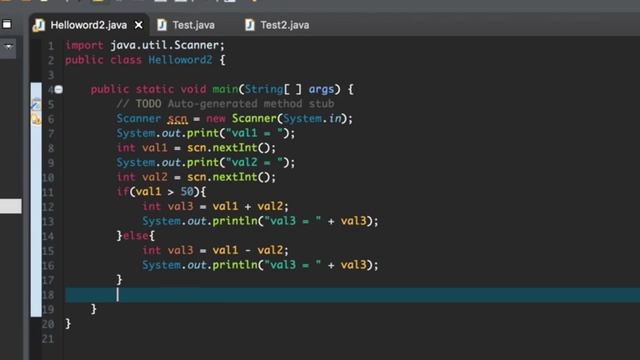640x360 pixels.
Task: Click 'val1 - val2' expression on line 15
Action: [248, 251]
